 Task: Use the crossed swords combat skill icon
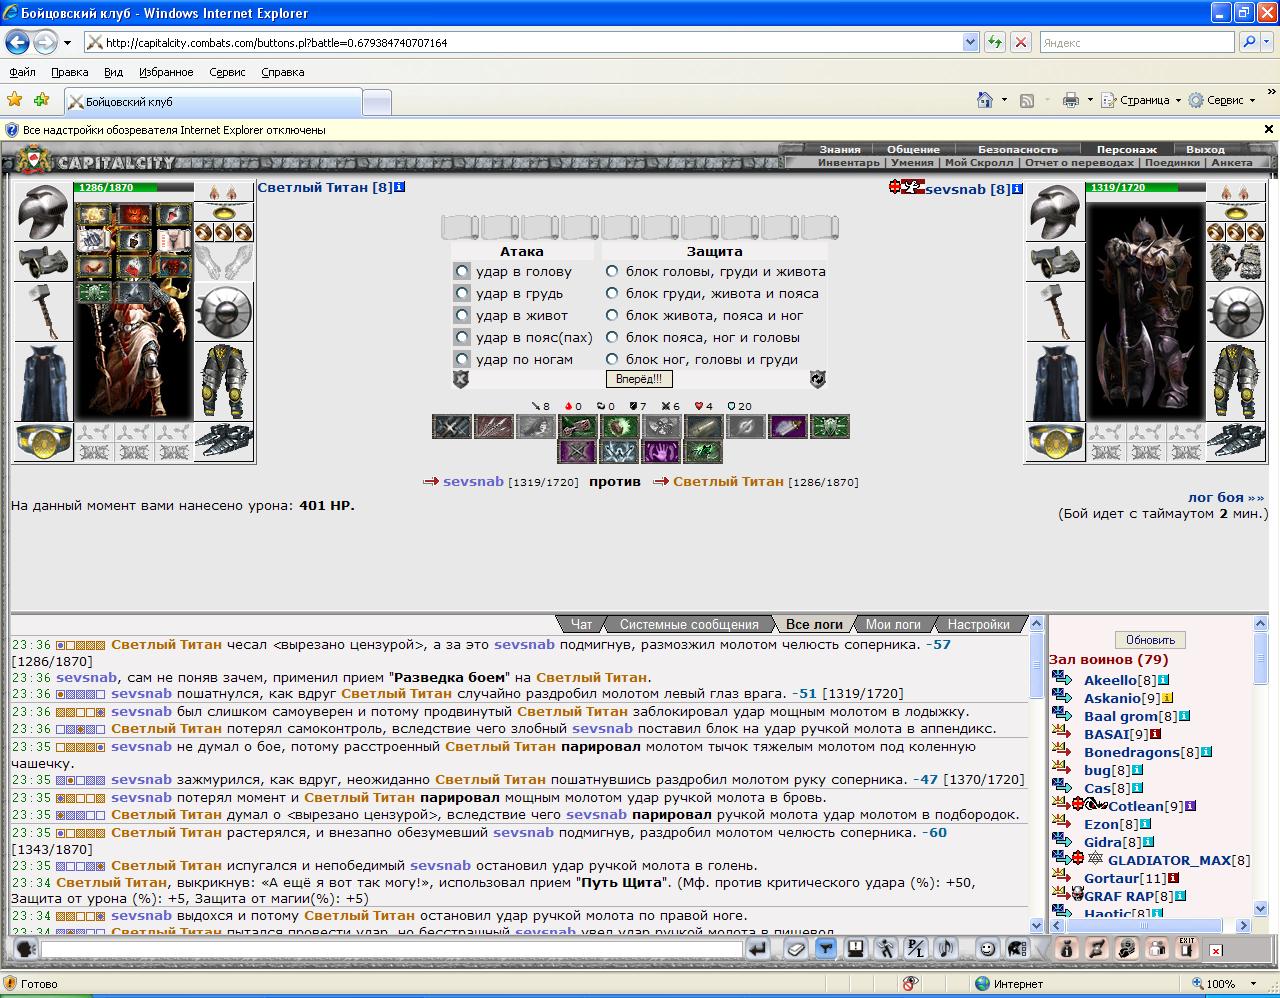452,427
